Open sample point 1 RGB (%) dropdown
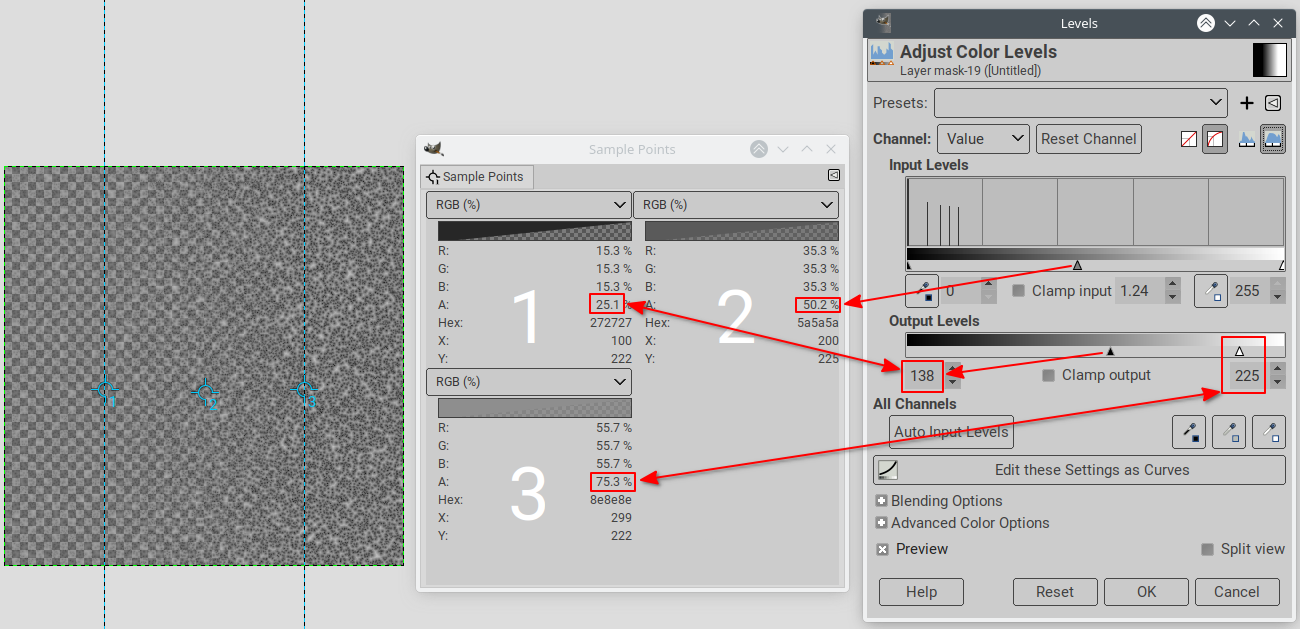Screen dimensions: 1300x629 528,205
